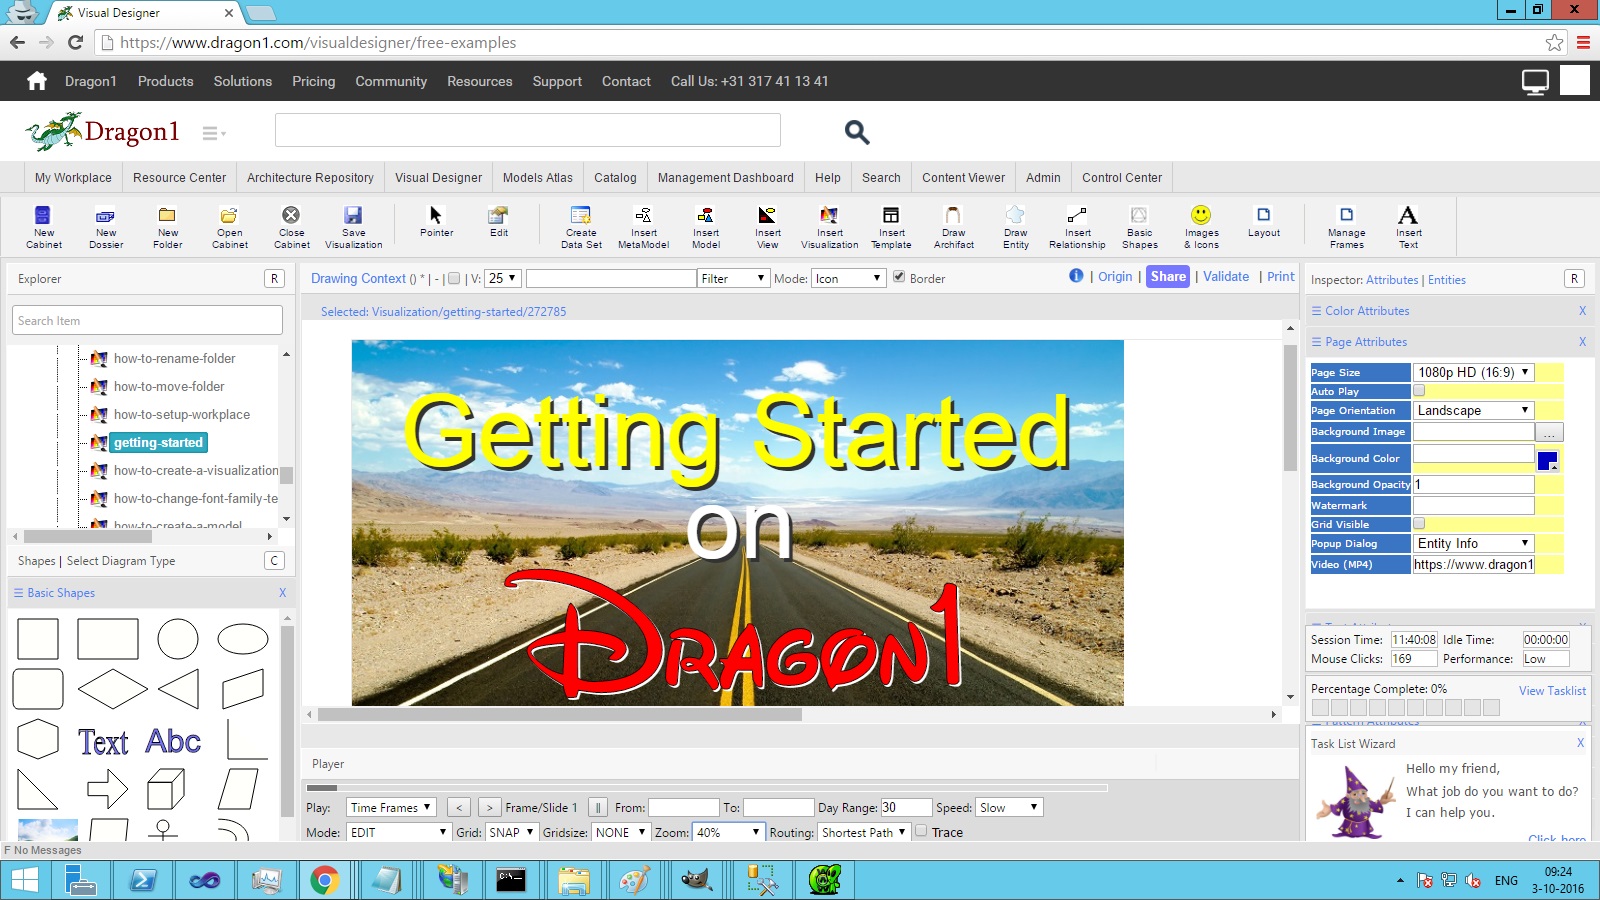This screenshot has height=900, width=1600.
Task: Click the blue info icon near Origin
Action: coord(1076,276)
